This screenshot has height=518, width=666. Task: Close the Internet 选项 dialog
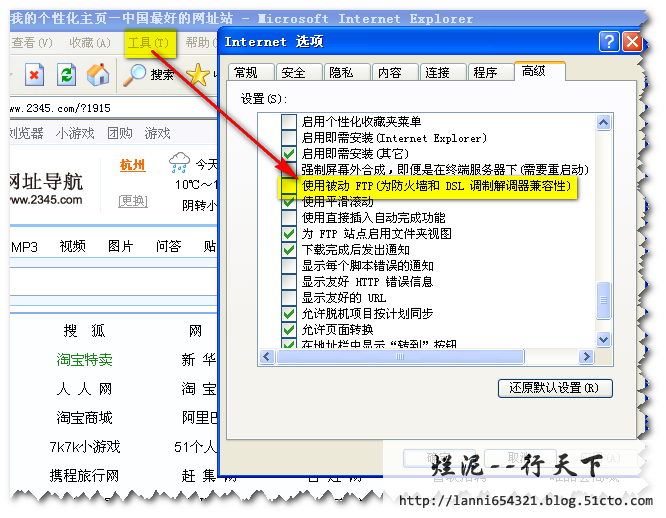point(631,42)
